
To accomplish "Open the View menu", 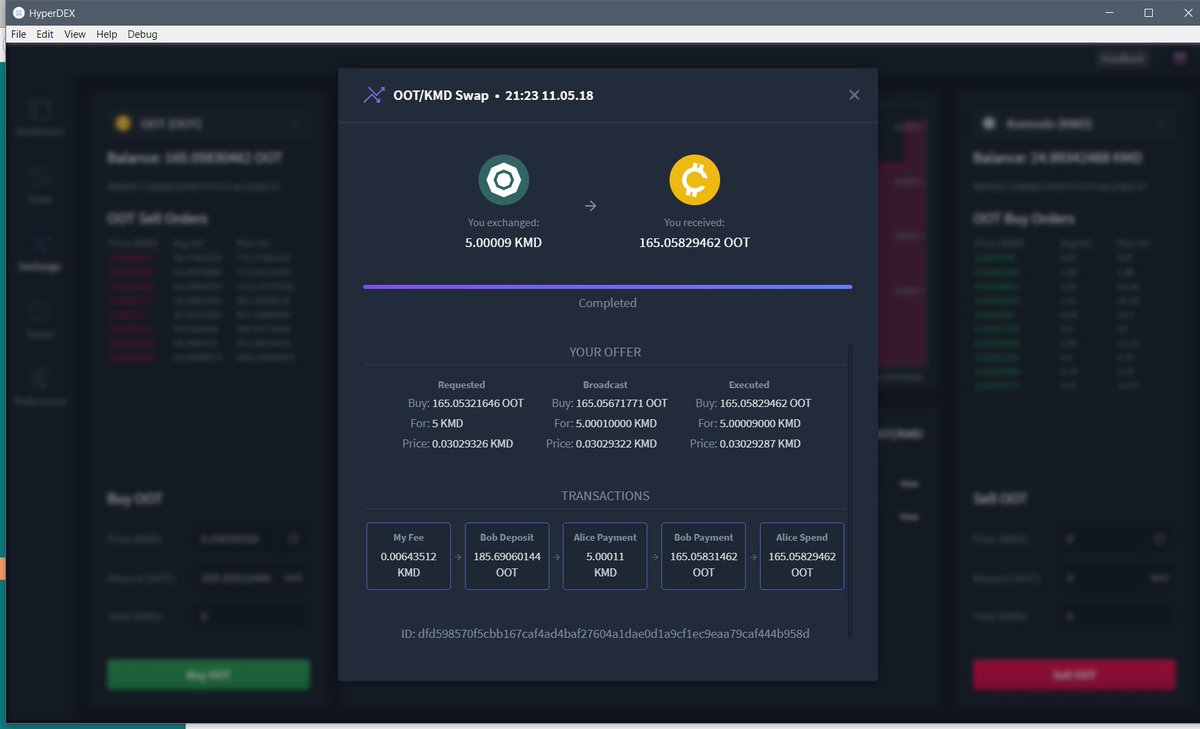I will point(75,34).
